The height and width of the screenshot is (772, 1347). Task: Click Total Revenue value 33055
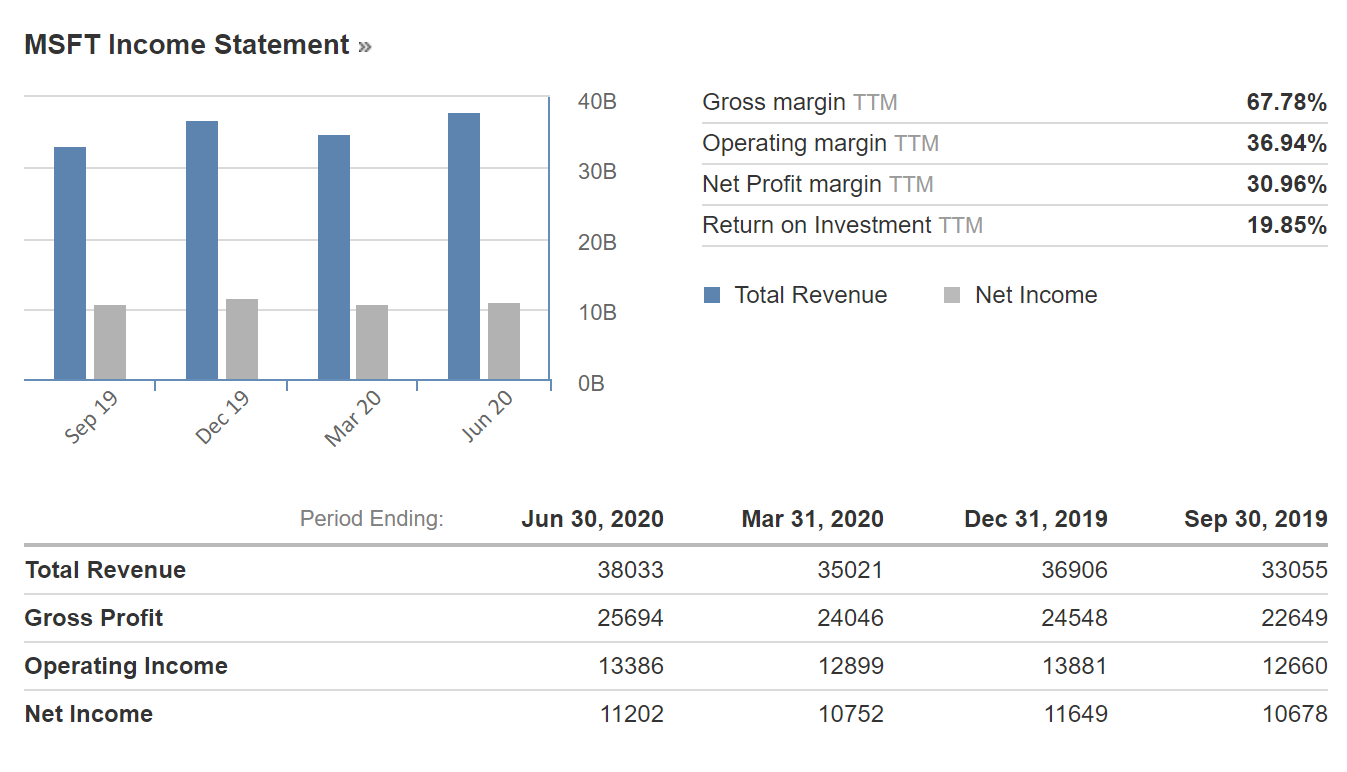1295,570
